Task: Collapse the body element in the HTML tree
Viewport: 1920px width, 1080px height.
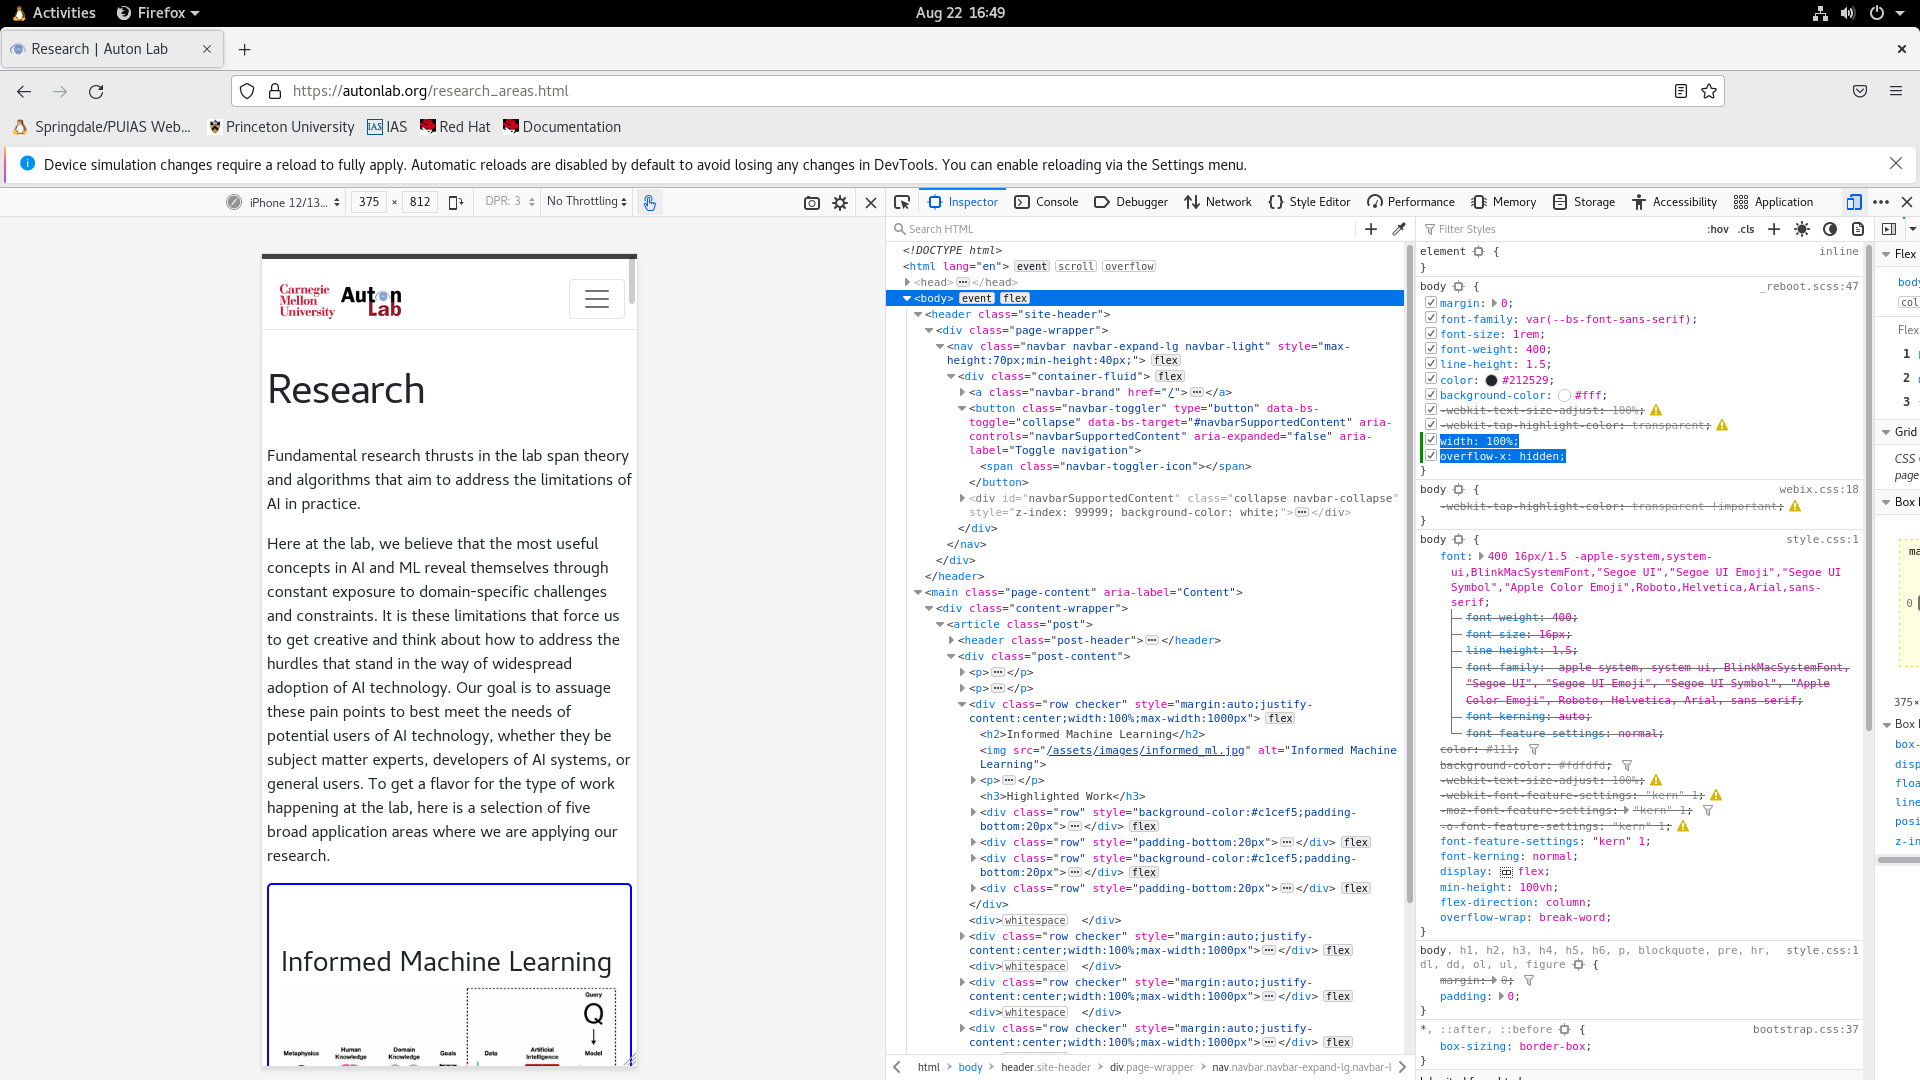Action: (x=906, y=297)
